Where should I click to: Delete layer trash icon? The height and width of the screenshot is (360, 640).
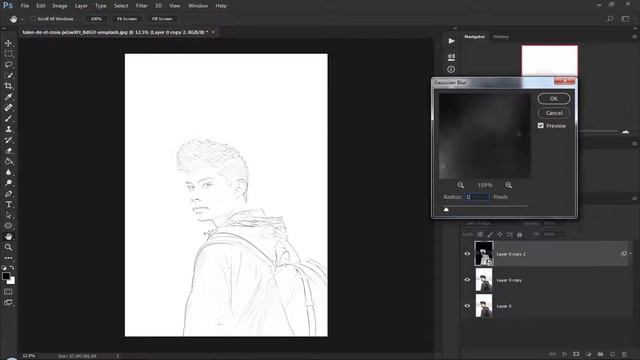(624, 354)
